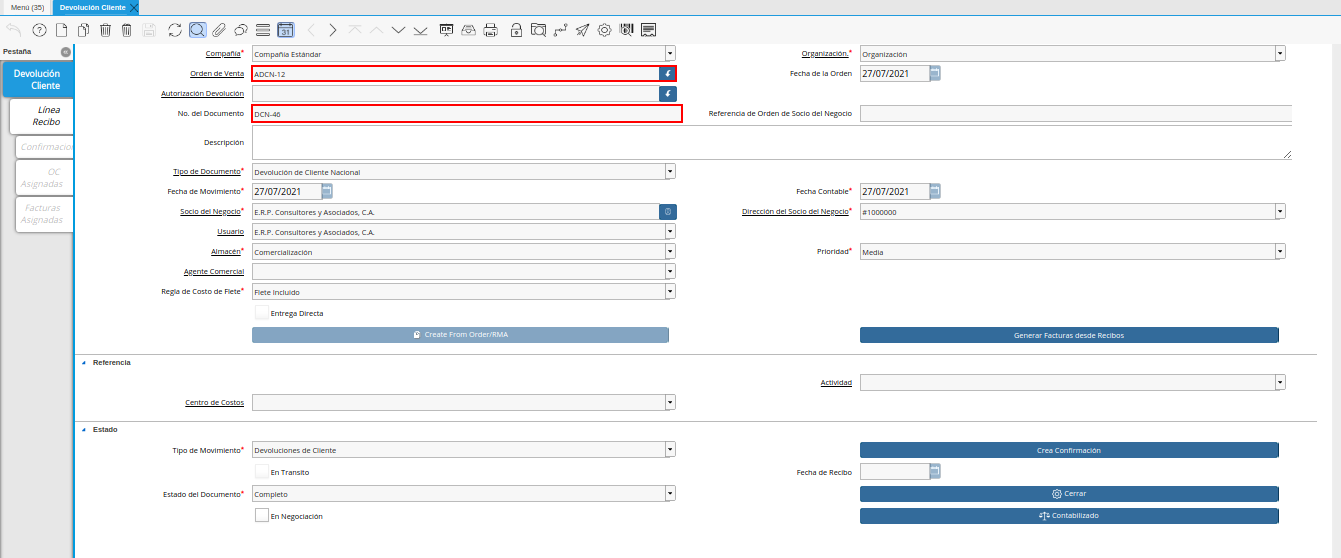1341x558 pixels.
Task: Click the last toolbar document list icon
Action: (648, 30)
